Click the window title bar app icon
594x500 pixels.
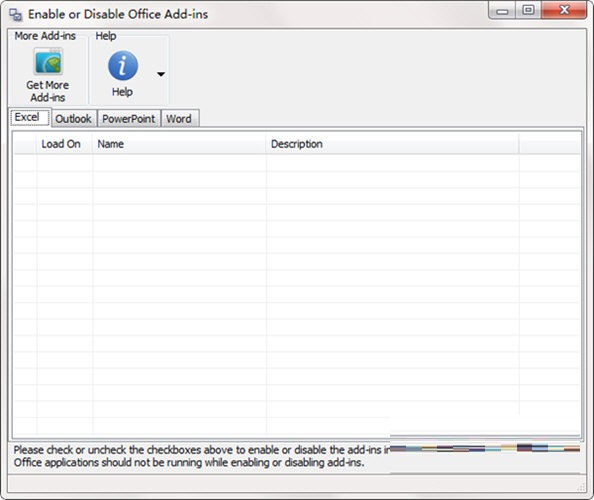point(16,14)
